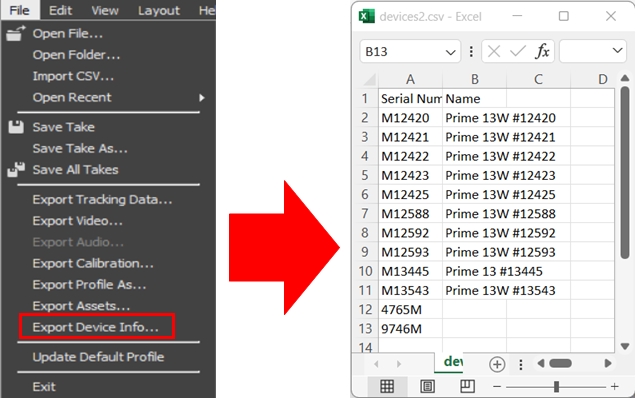
Task: Click the zoom in plus icon
Action: 615,387
